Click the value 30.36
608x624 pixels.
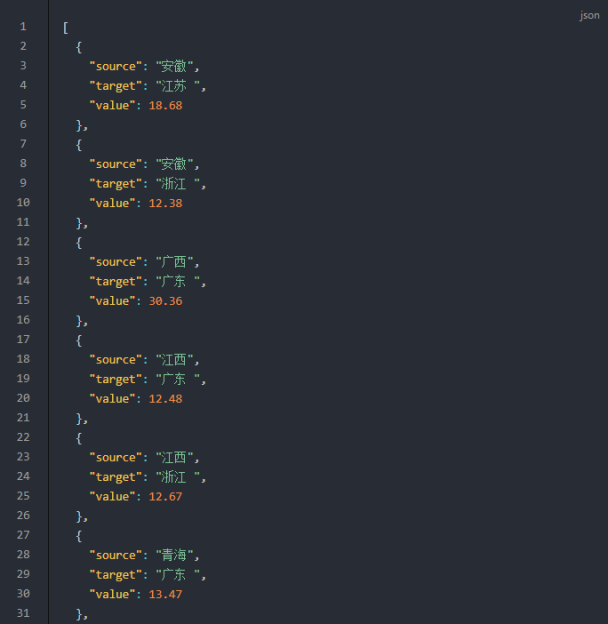(x=166, y=301)
